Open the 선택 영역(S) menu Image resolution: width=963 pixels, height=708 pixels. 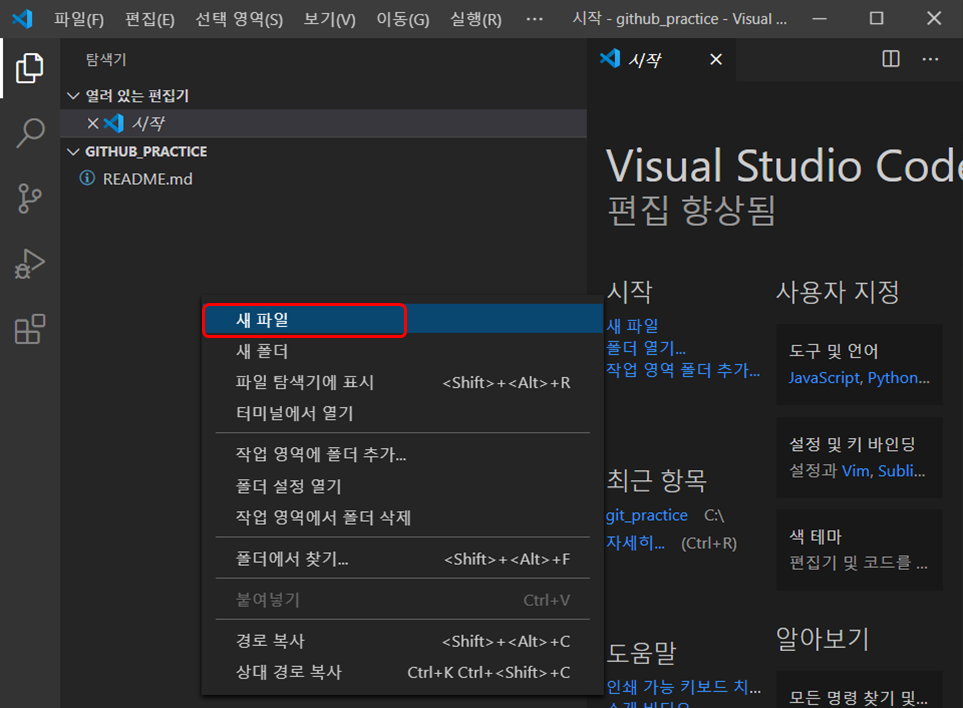(x=239, y=19)
